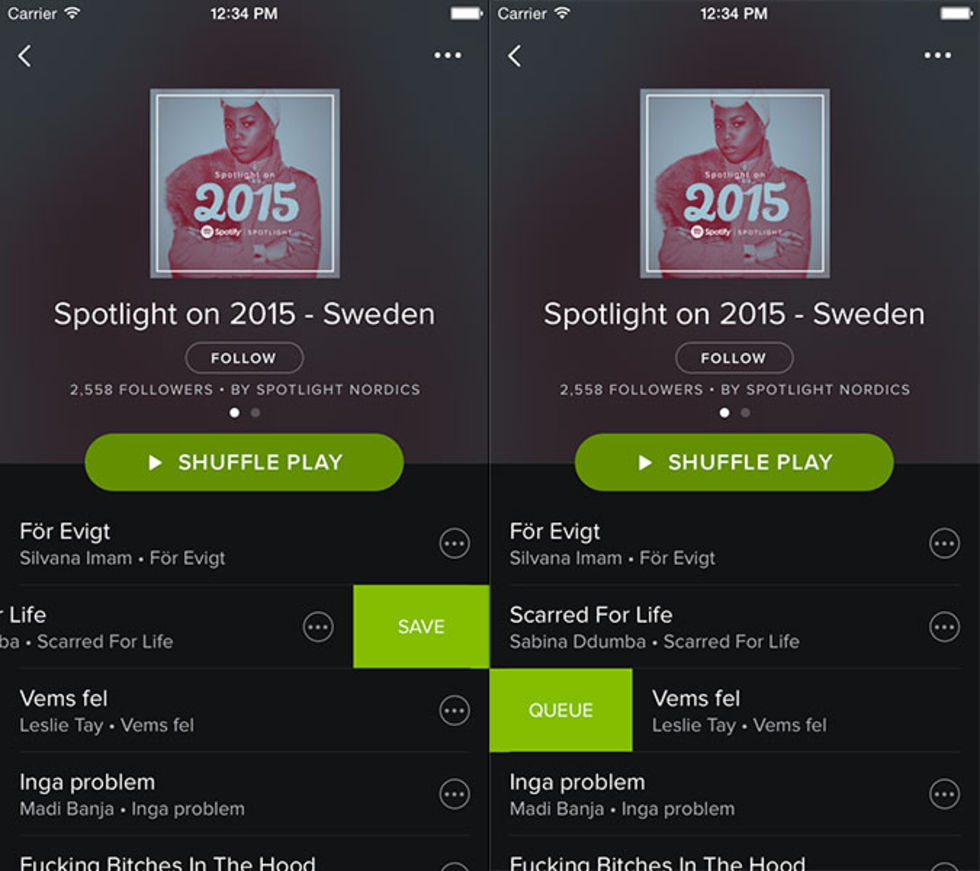Tap the playlist cover art on left screen
This screenshot has width=980, height=871.
coord(245,183)
